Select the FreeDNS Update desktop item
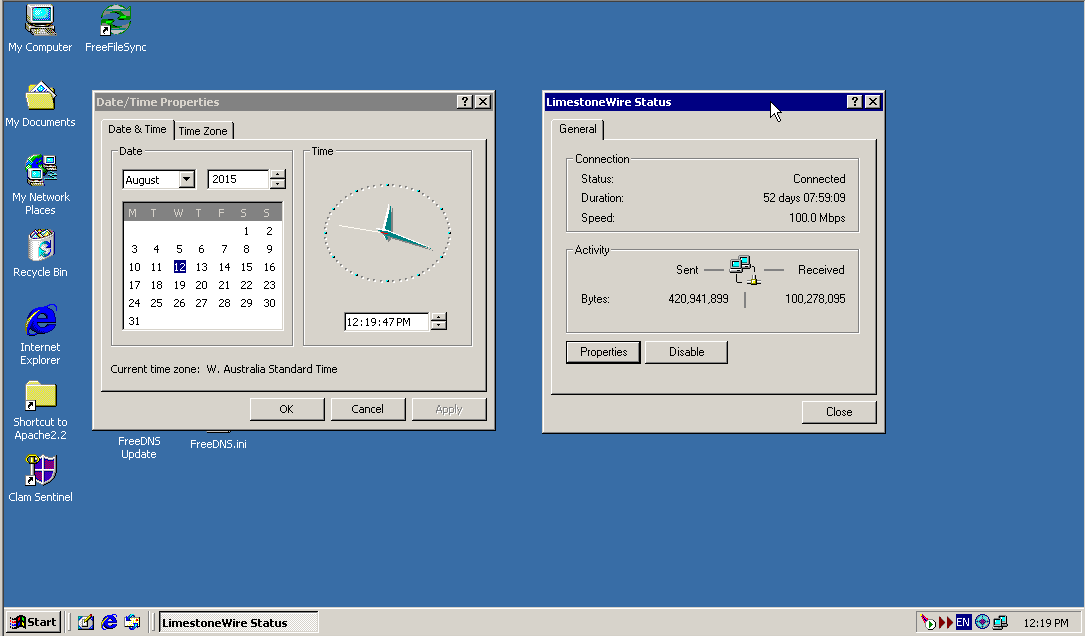This screenshot has height=636, width=1085. [x=139, y=447]
